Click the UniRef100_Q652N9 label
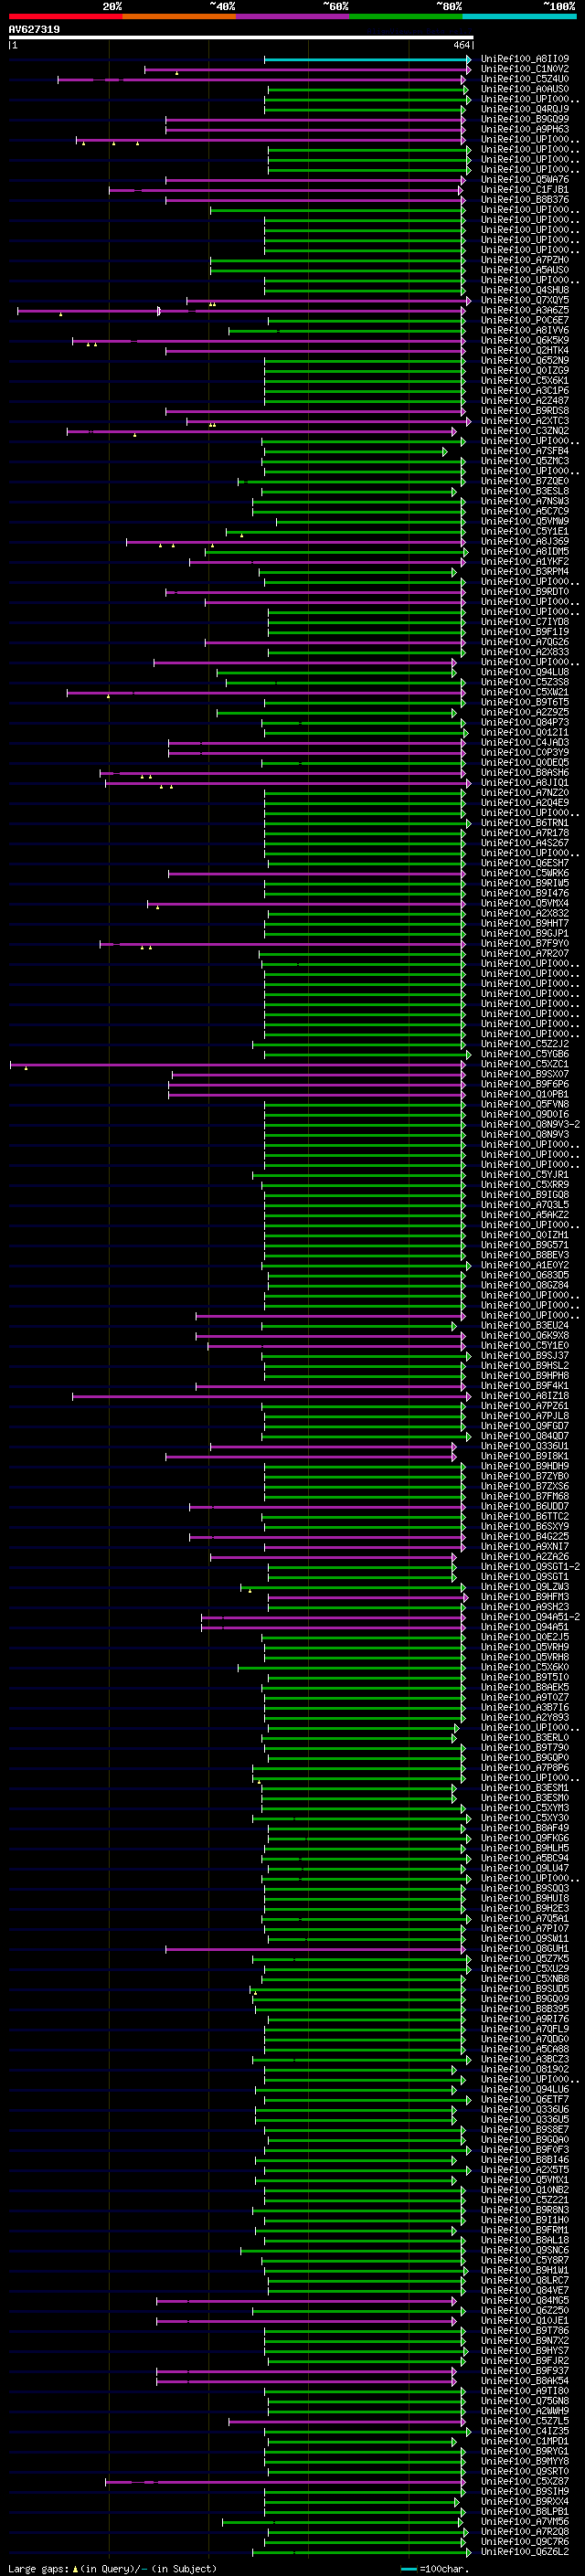 [524, 361]
